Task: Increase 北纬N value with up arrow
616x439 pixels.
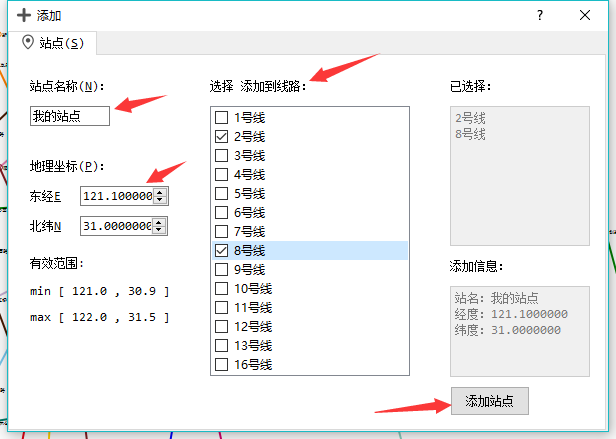Action: [x=159, y=222]
